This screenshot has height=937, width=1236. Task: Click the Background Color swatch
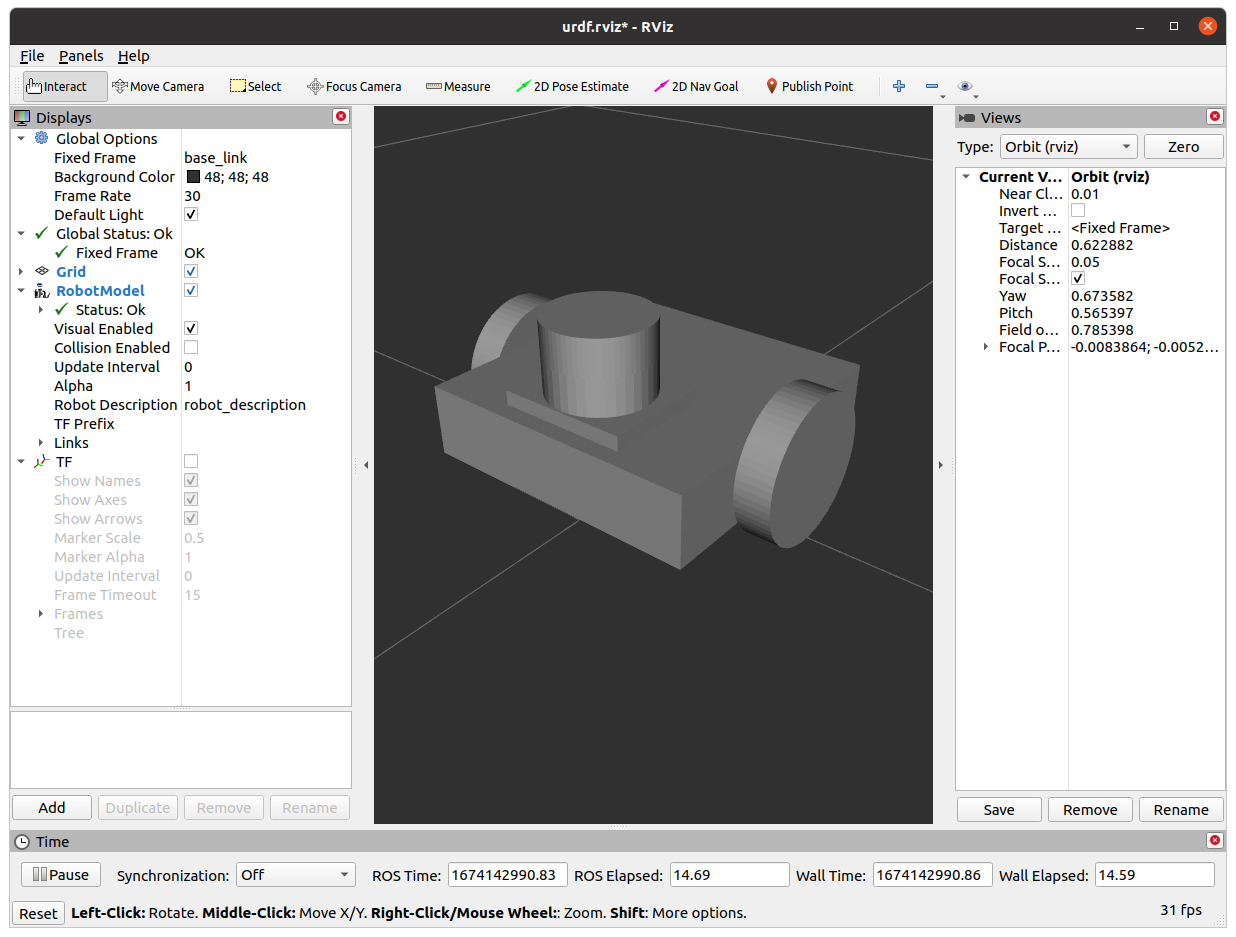coord(194,176)
